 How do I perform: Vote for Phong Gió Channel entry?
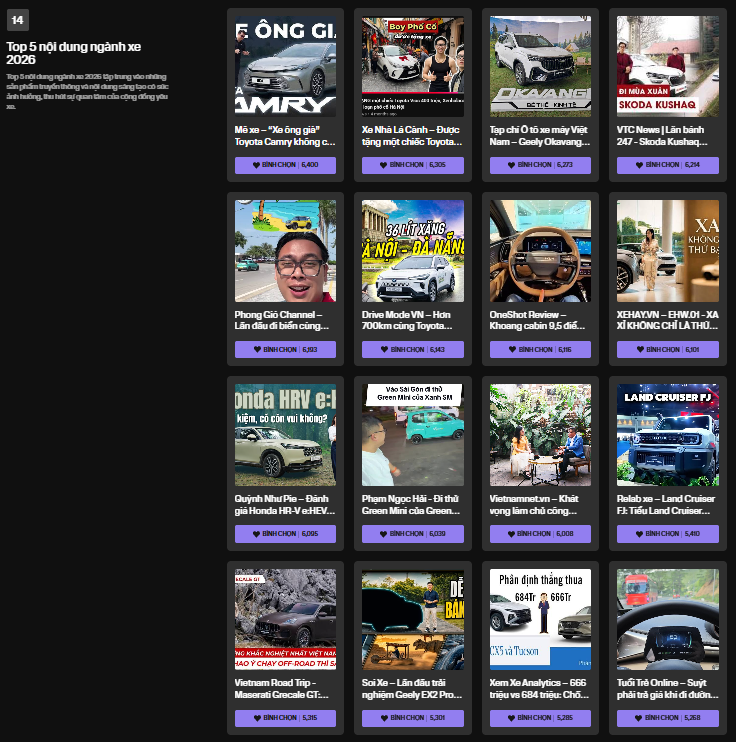(285, 349)
